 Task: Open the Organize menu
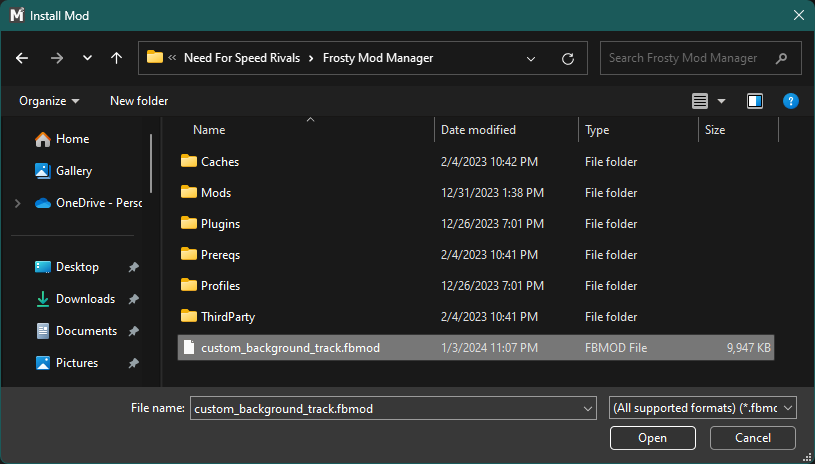(x=49, y=101)
